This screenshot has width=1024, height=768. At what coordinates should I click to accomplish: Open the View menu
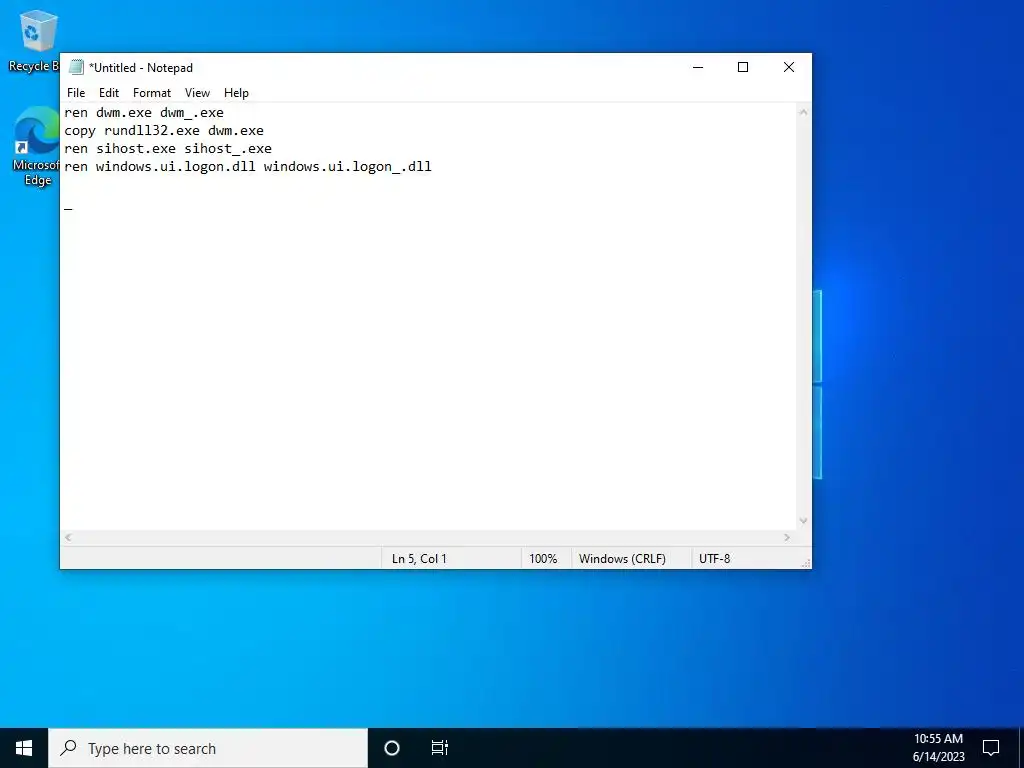click(x=197, y=93)
